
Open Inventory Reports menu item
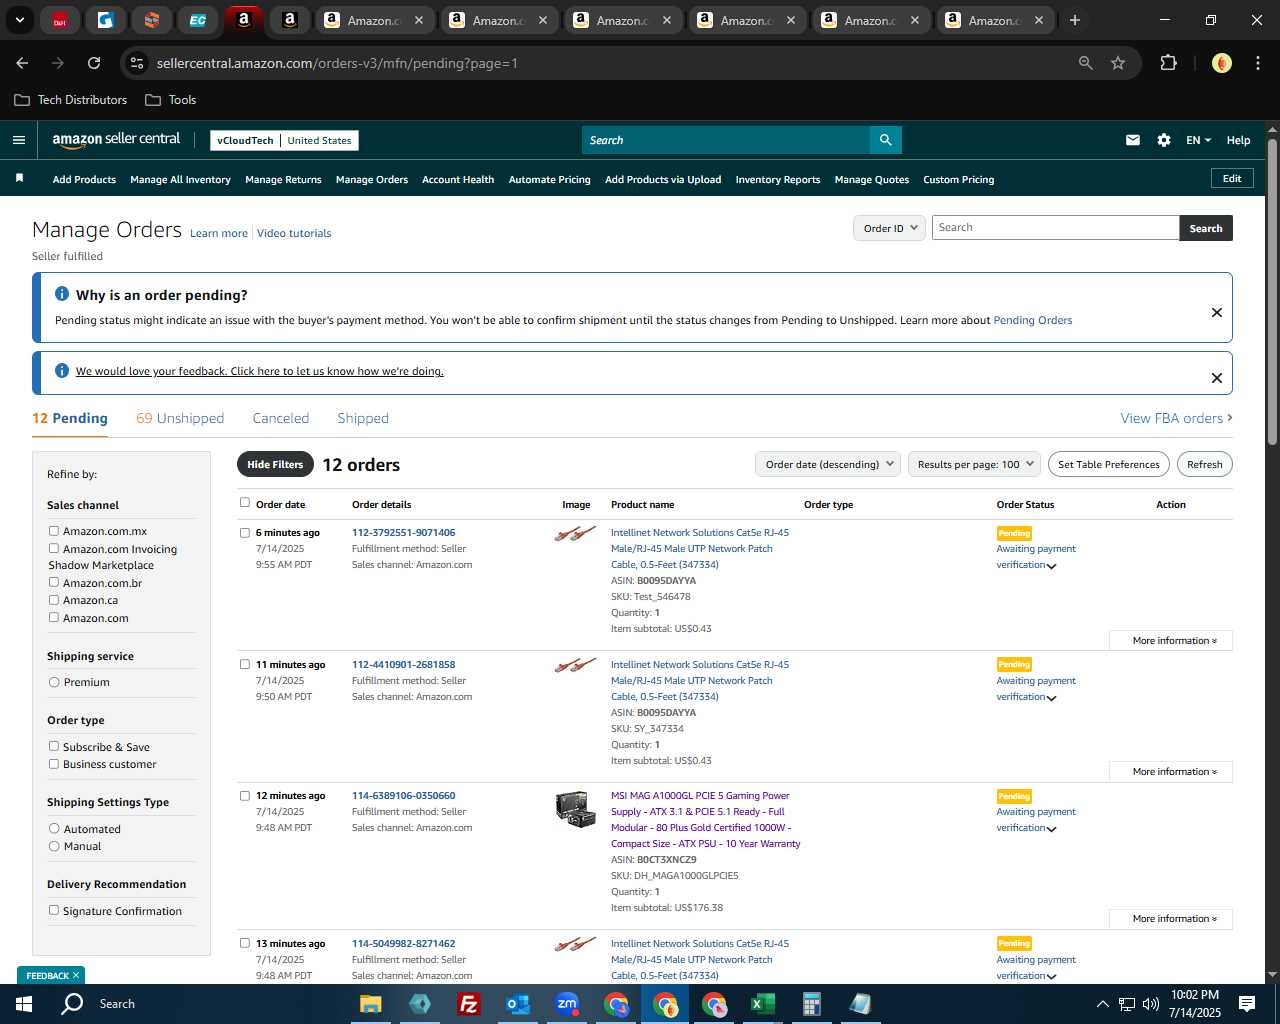(778, 179)
